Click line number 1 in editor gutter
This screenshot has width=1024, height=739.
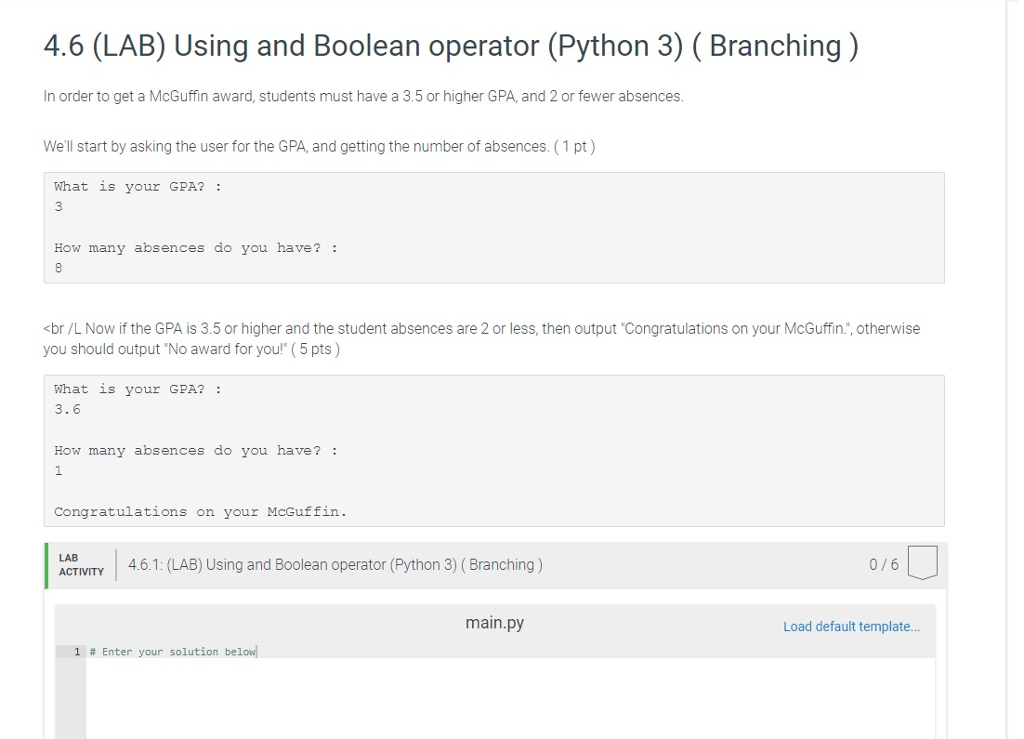(77, 652)
